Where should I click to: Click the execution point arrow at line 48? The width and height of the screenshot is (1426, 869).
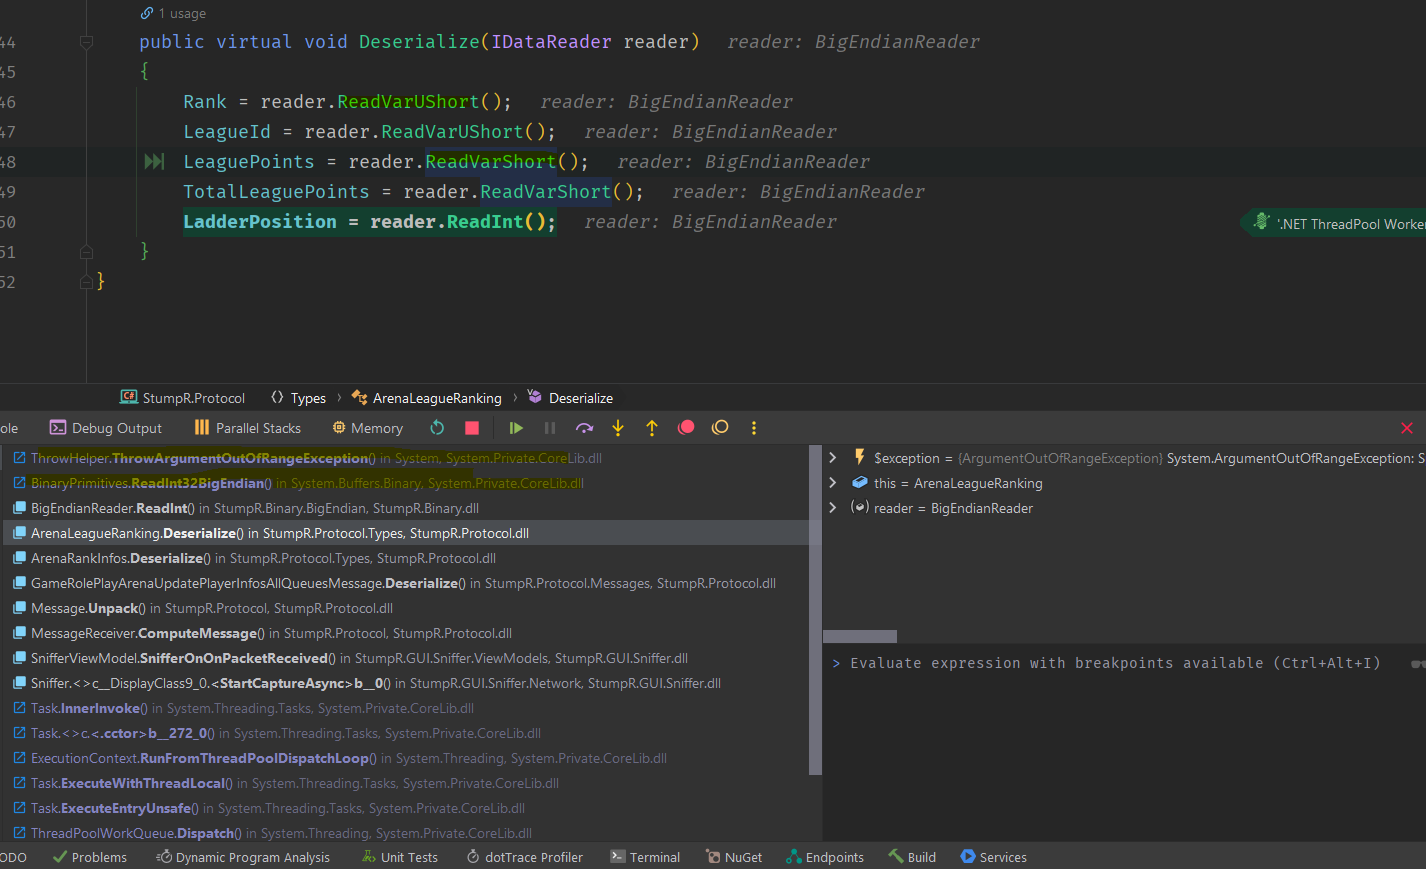(x=154, y=161)
